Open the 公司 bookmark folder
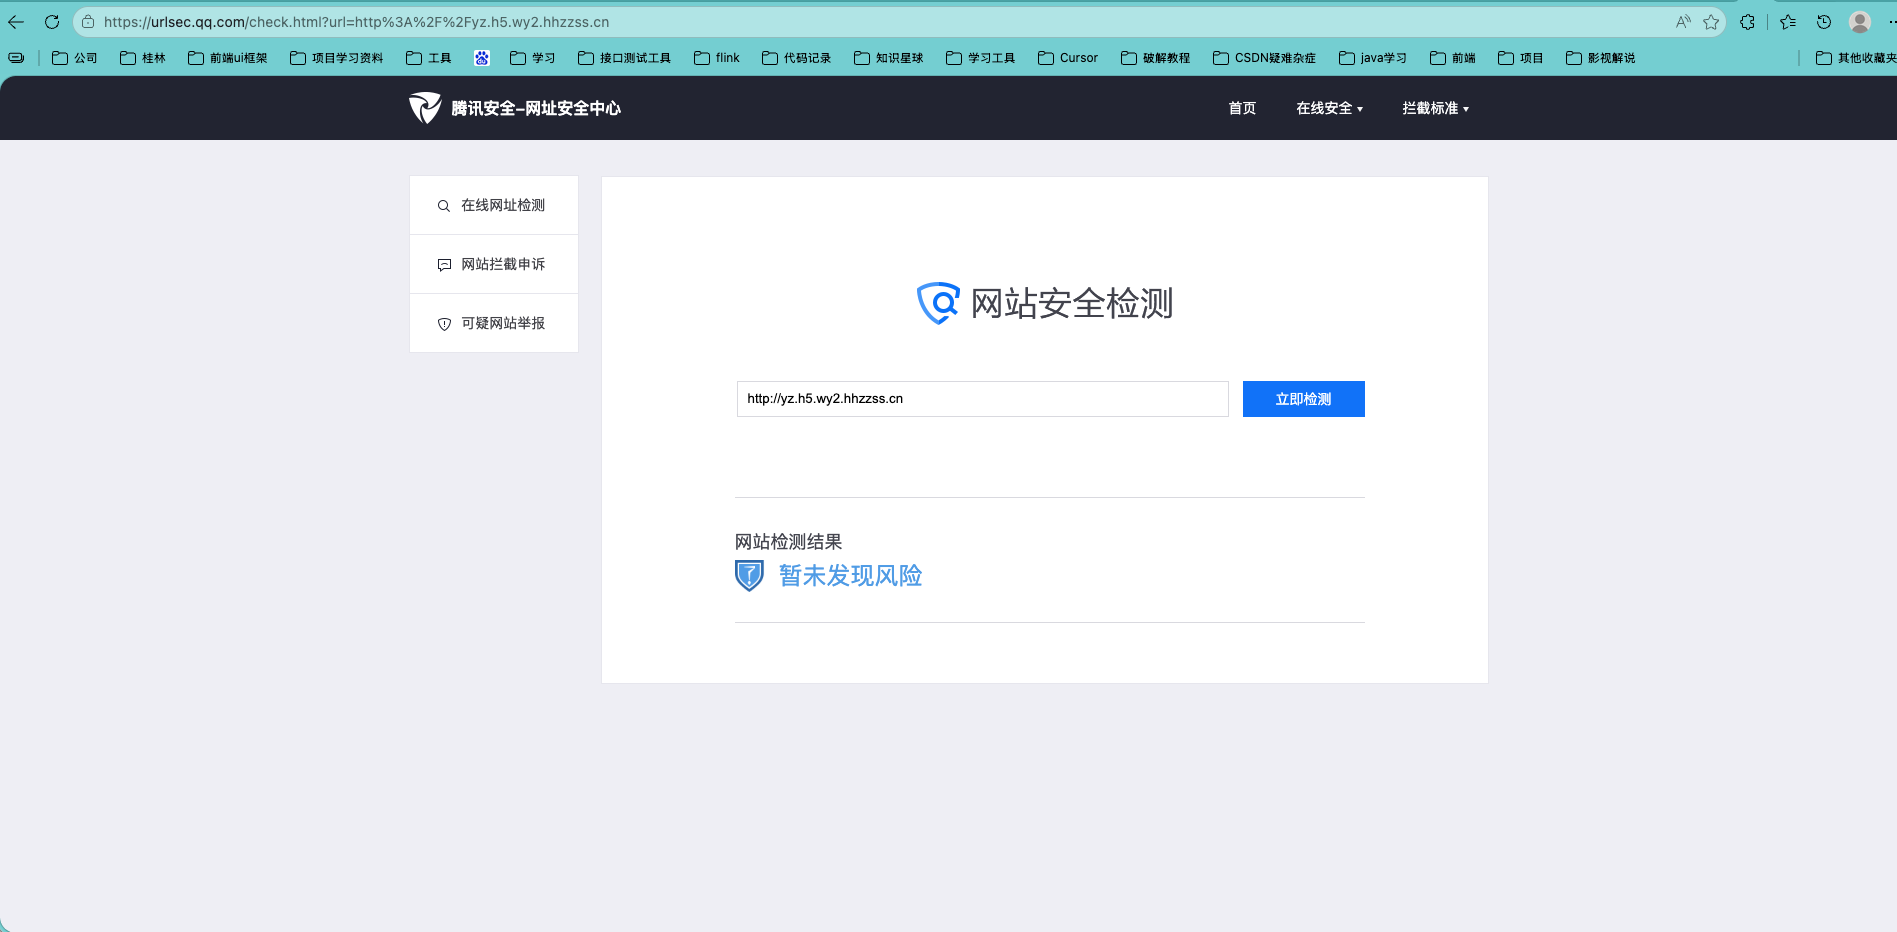This screenshot has height=932, width=1897. (75, 58)
